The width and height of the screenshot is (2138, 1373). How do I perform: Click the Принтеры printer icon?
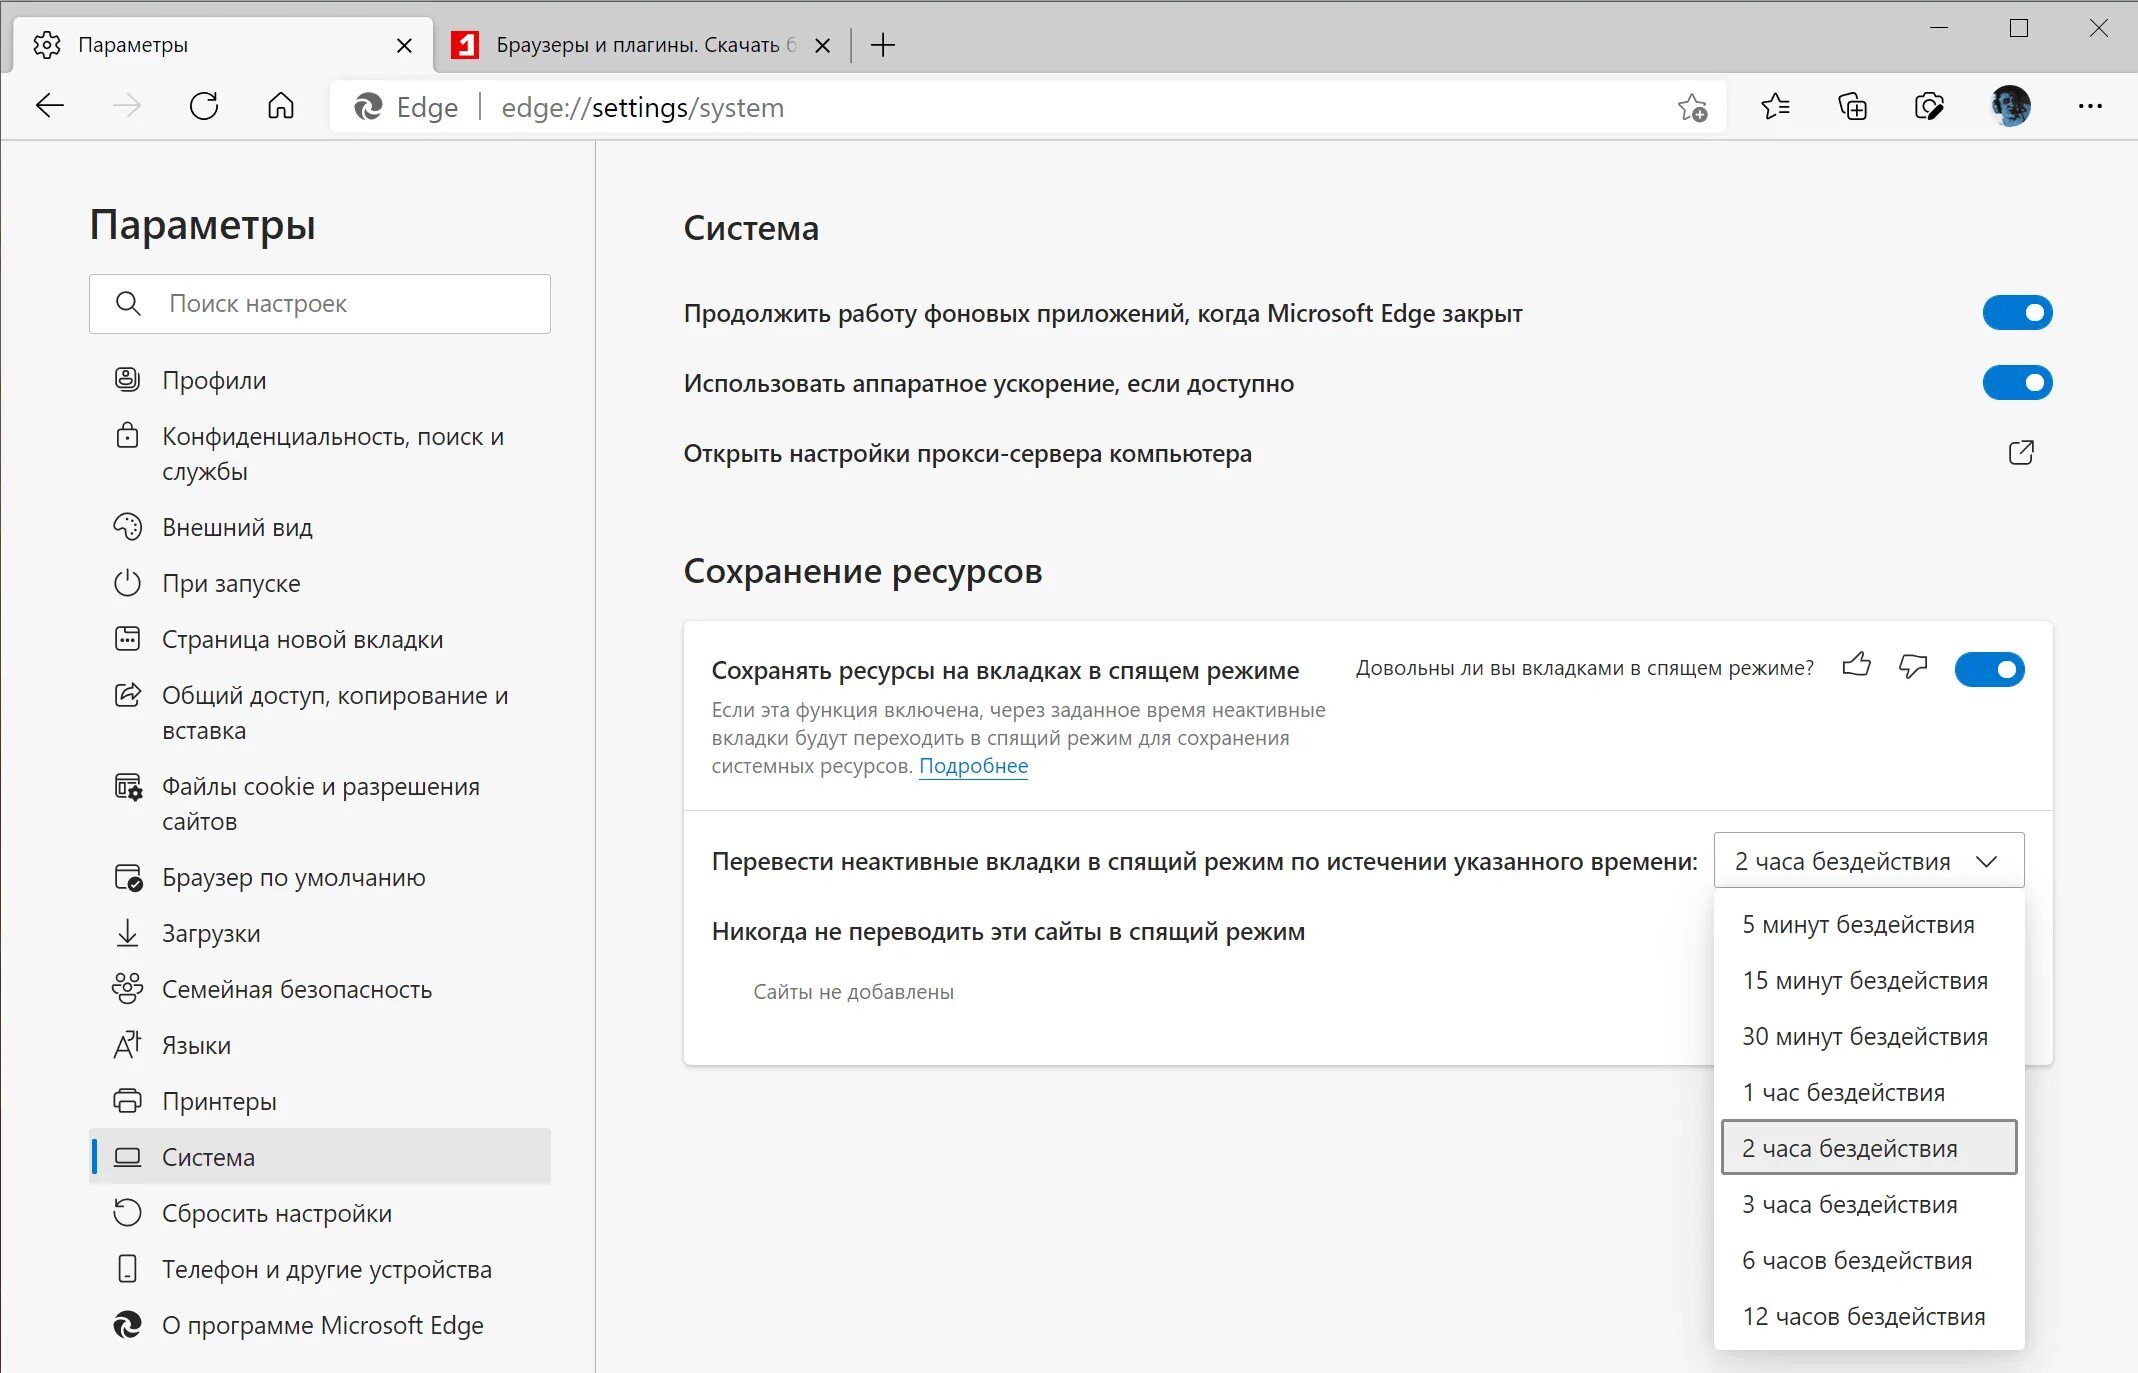click(x=127, y=1101)
